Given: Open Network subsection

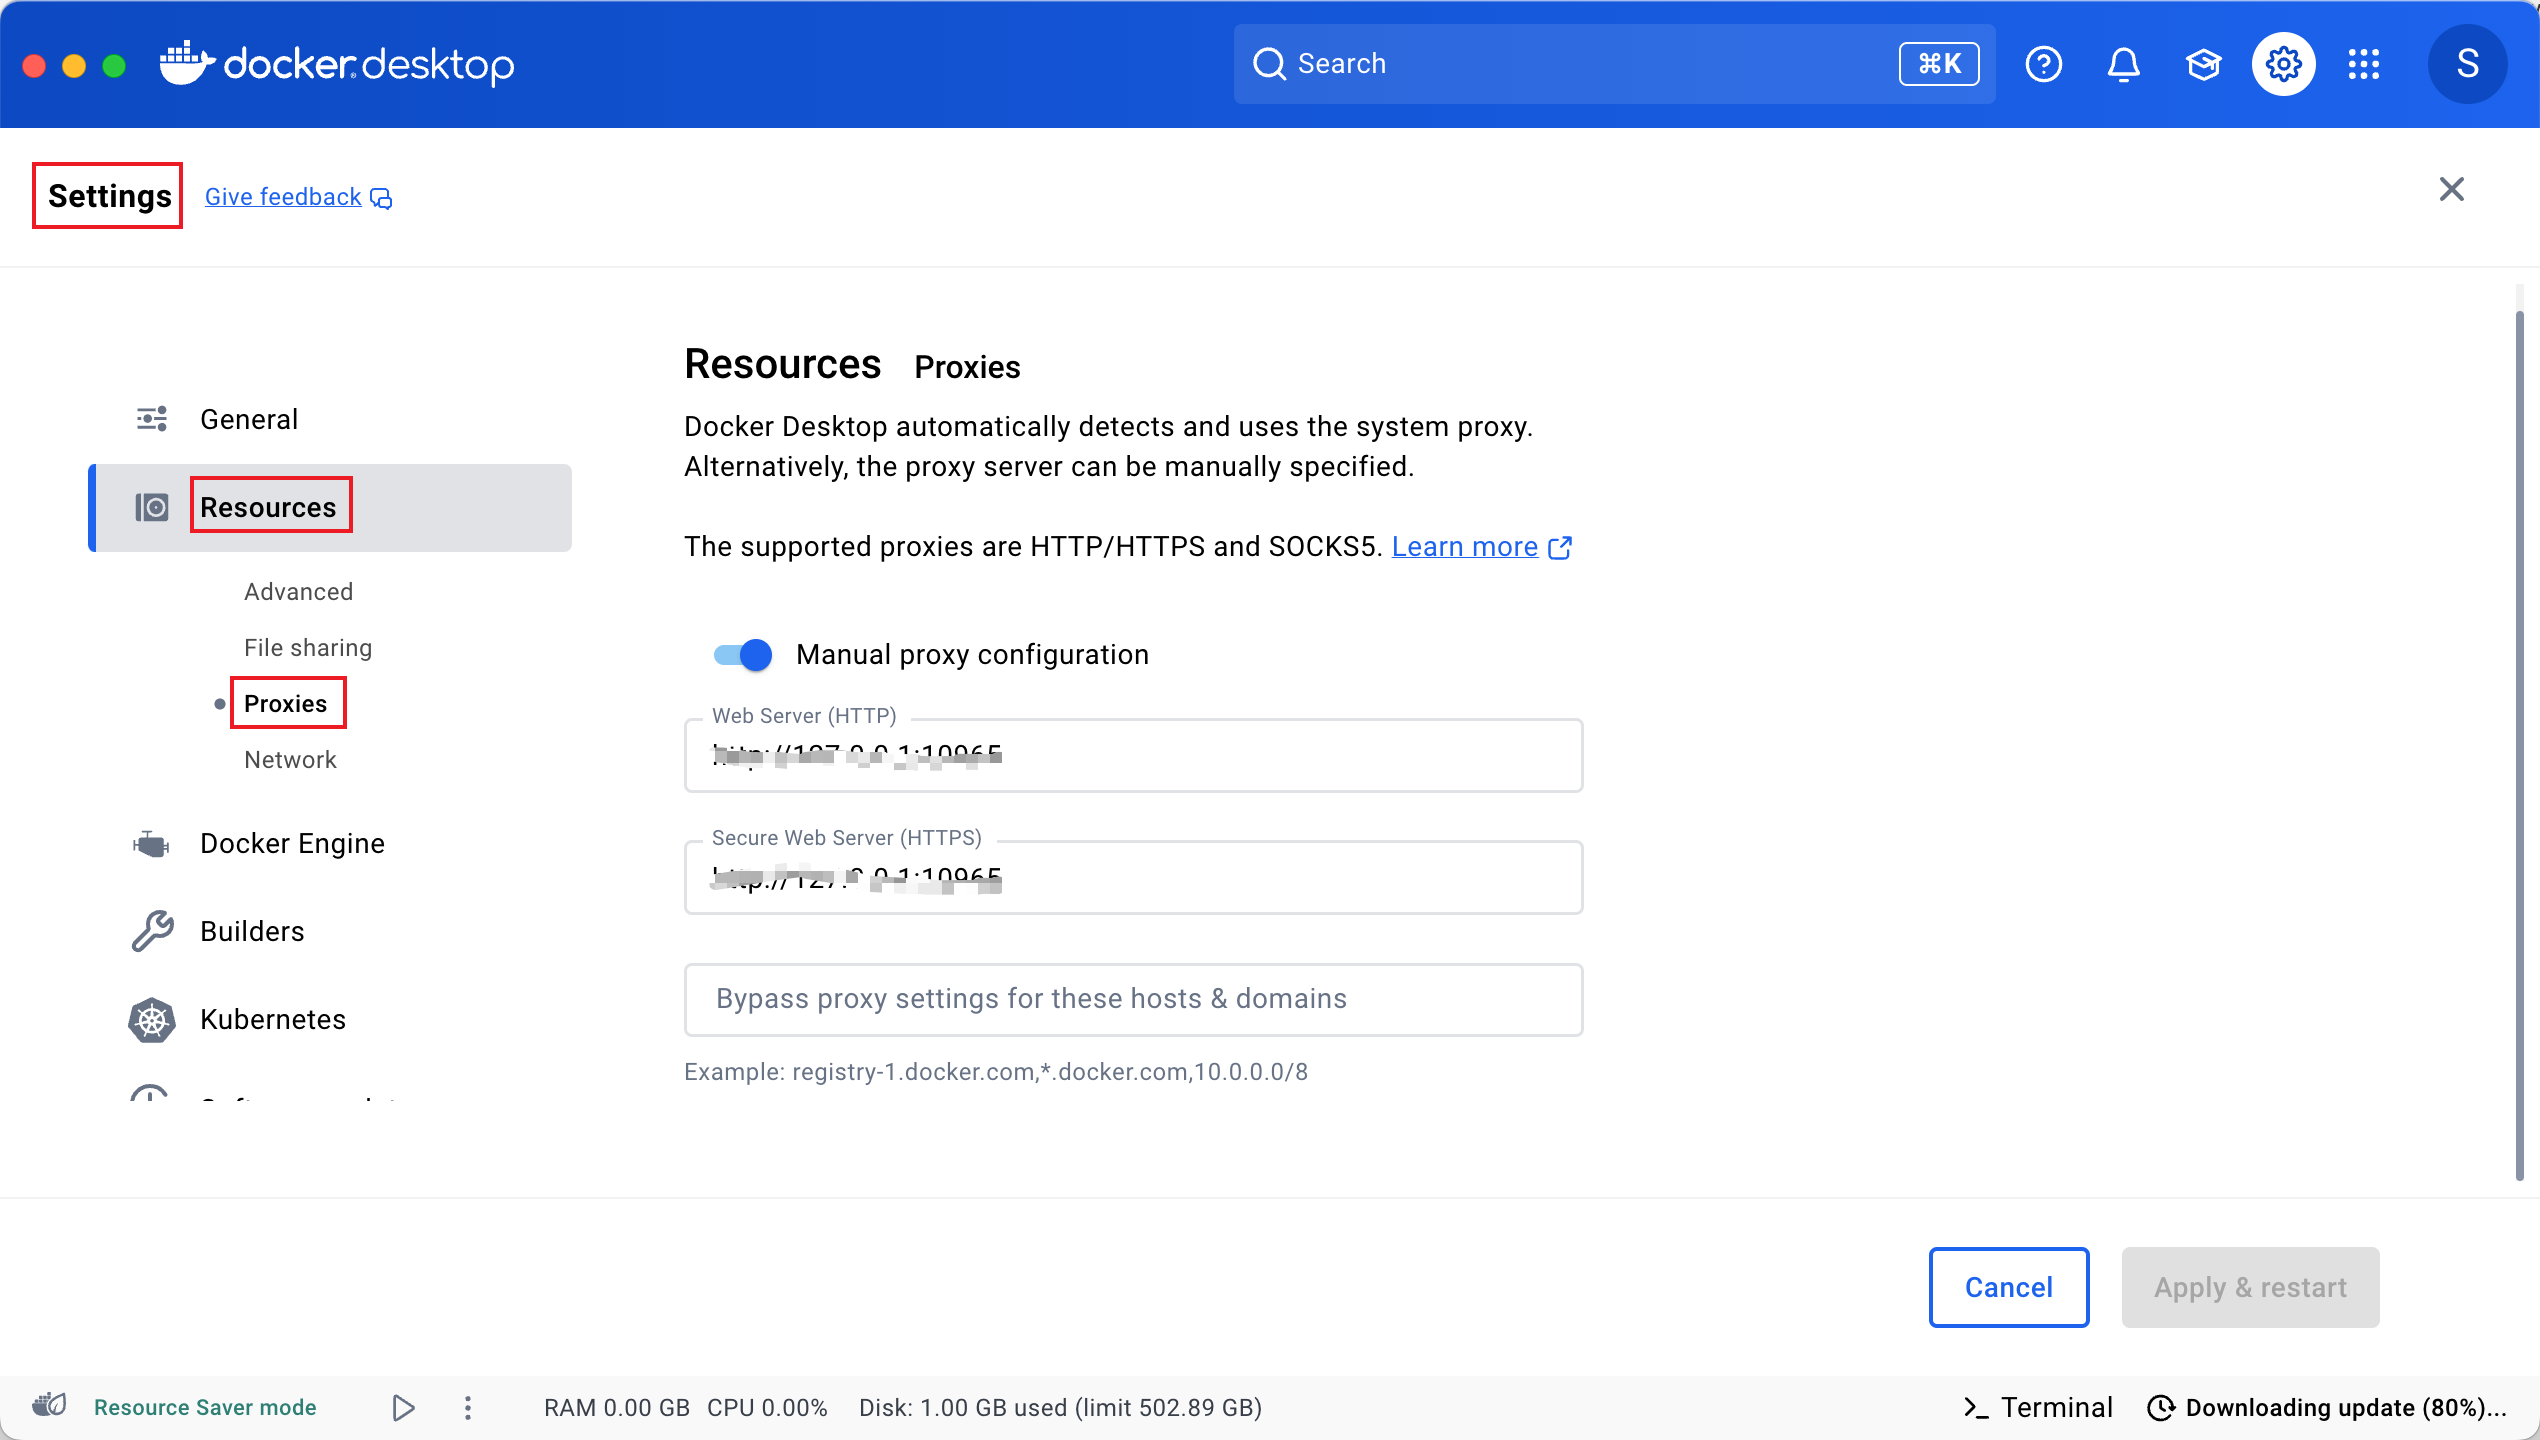Looking at the screenshot, I should 291,759.
